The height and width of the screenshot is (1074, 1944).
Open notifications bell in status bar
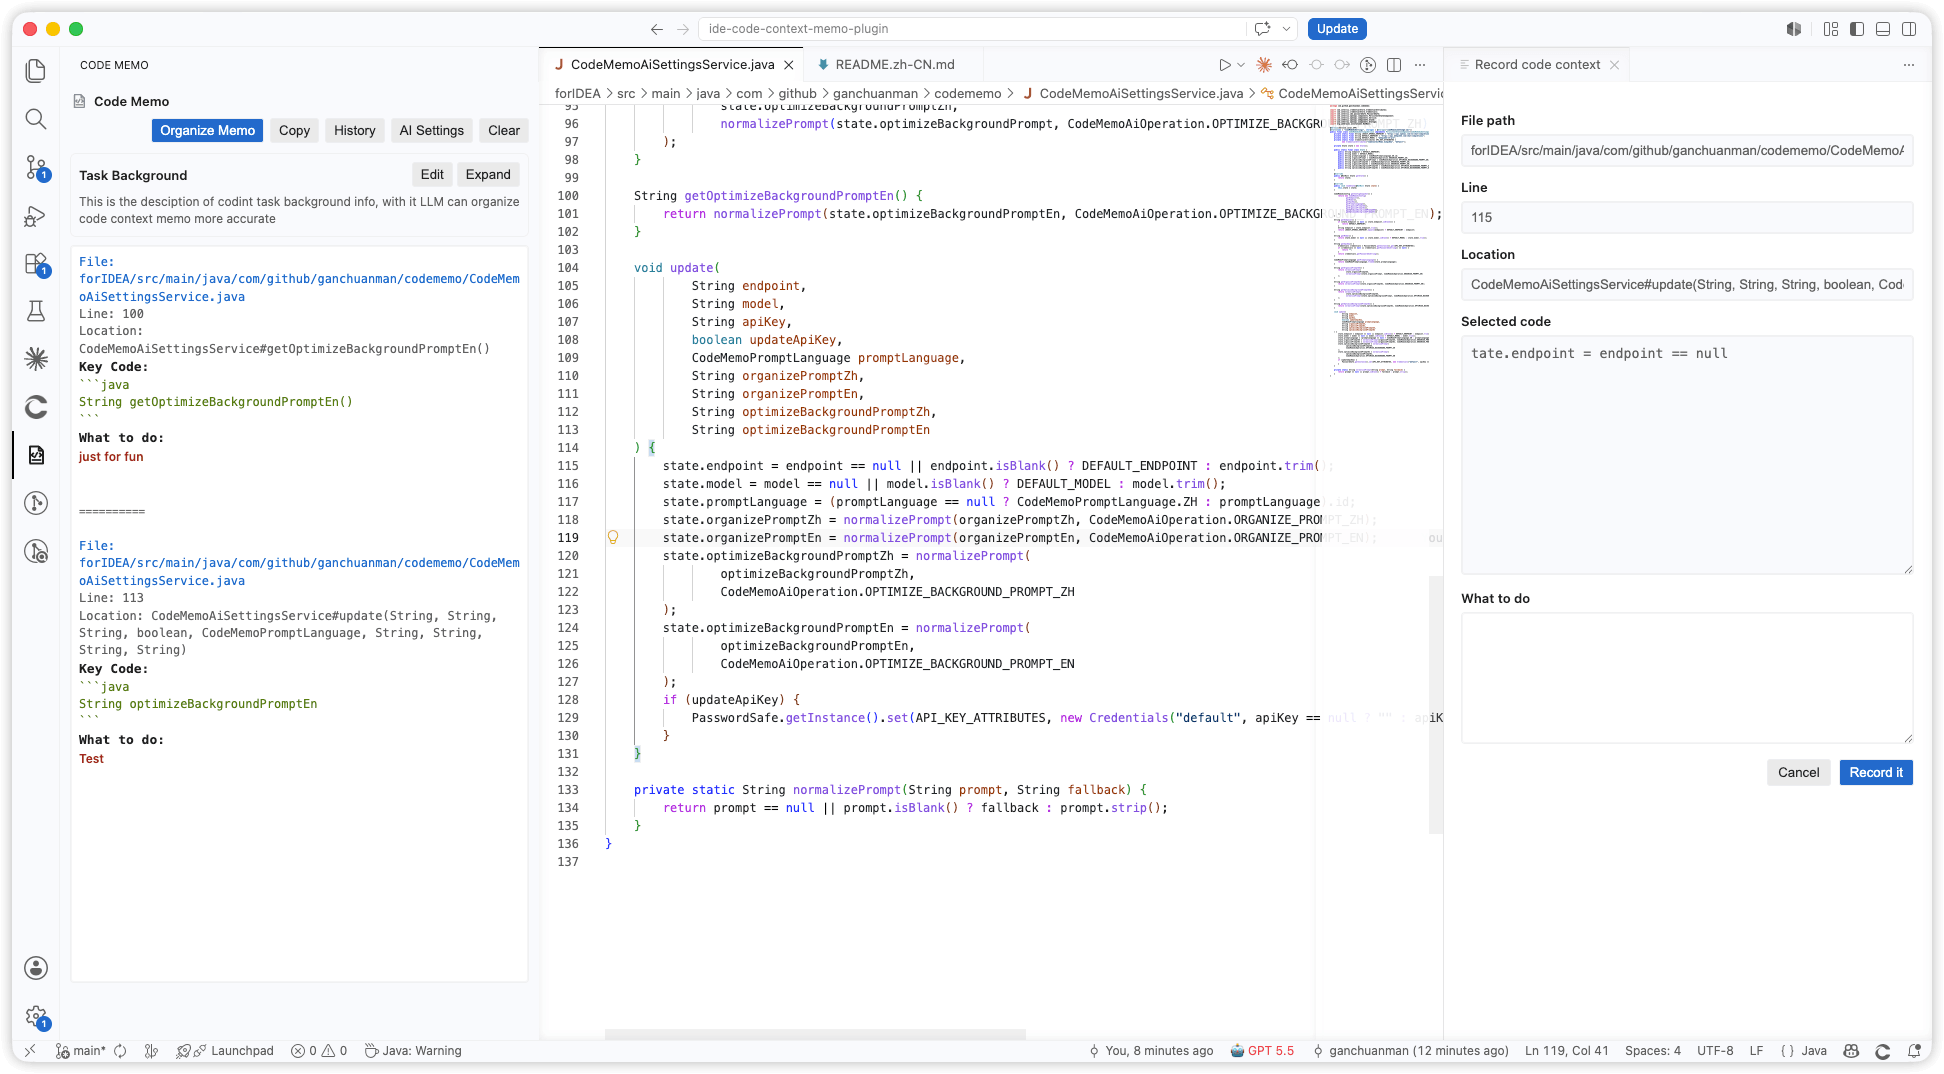(x=1914, y=1051)
